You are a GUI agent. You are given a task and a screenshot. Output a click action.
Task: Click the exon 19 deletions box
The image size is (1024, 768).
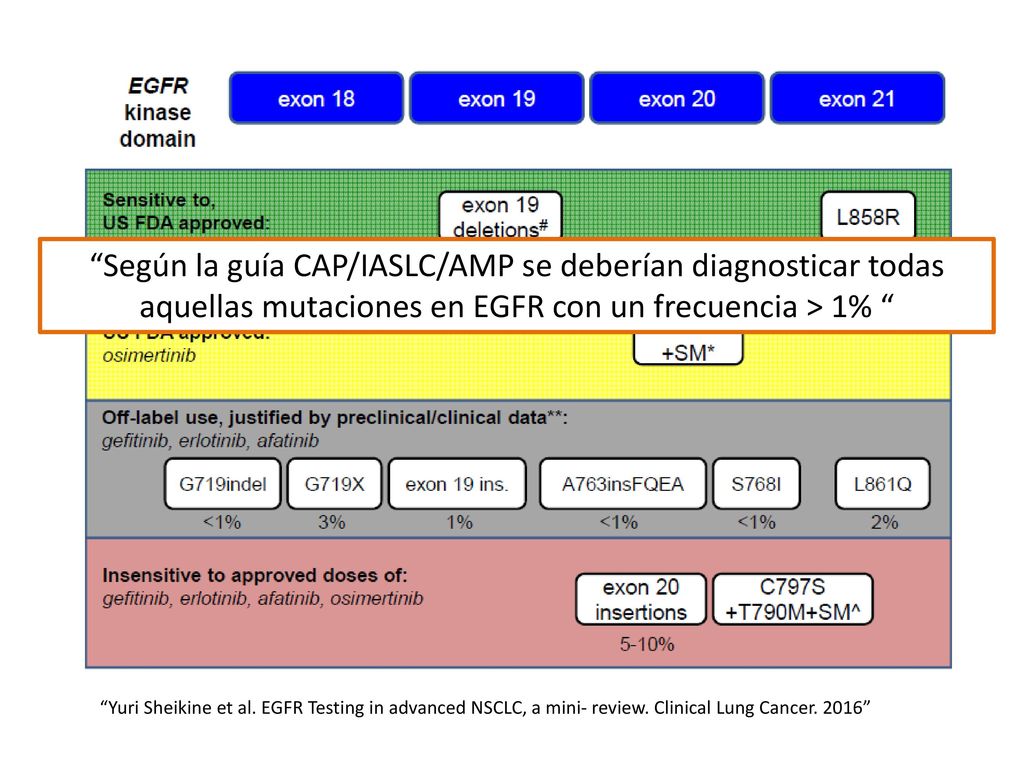click(500, 215)
